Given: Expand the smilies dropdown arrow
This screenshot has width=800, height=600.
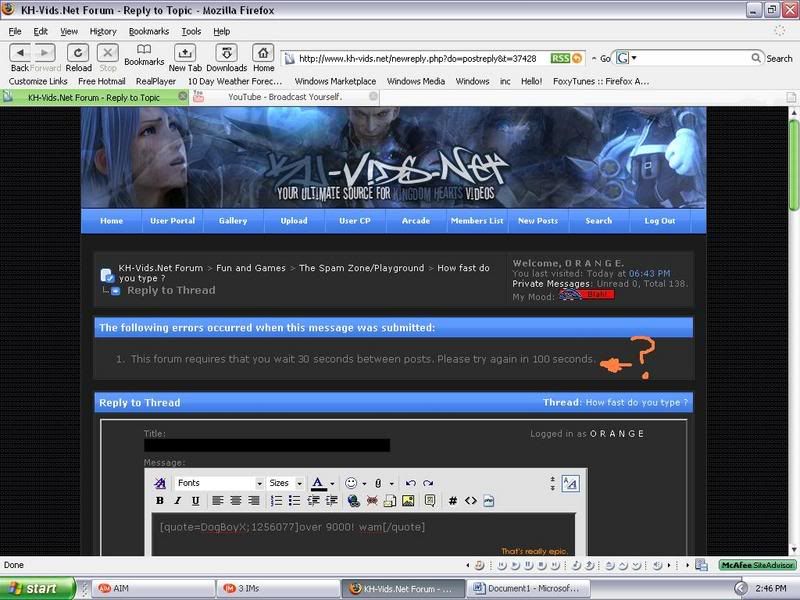Looking at the screenshot, I should click(364, 483).
